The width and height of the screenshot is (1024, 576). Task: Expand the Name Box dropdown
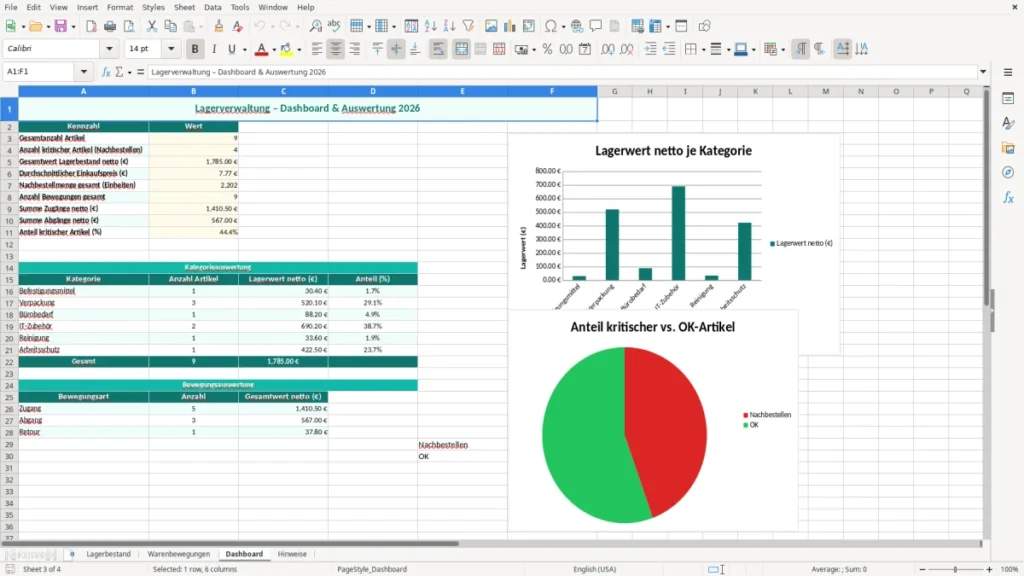click(84, 72)
